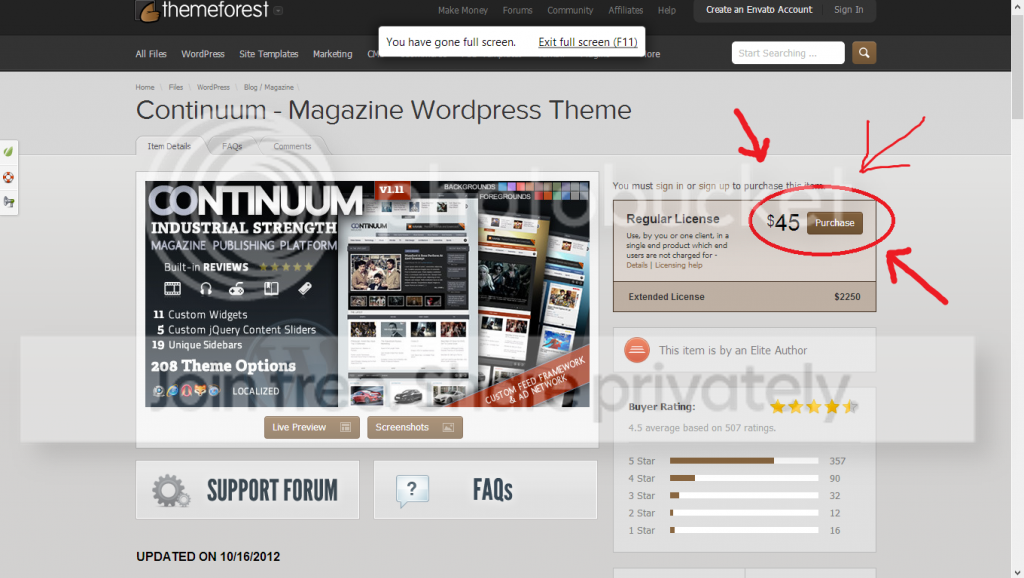Open the Community menu
1024x578 pixels.
coord(570,10)
